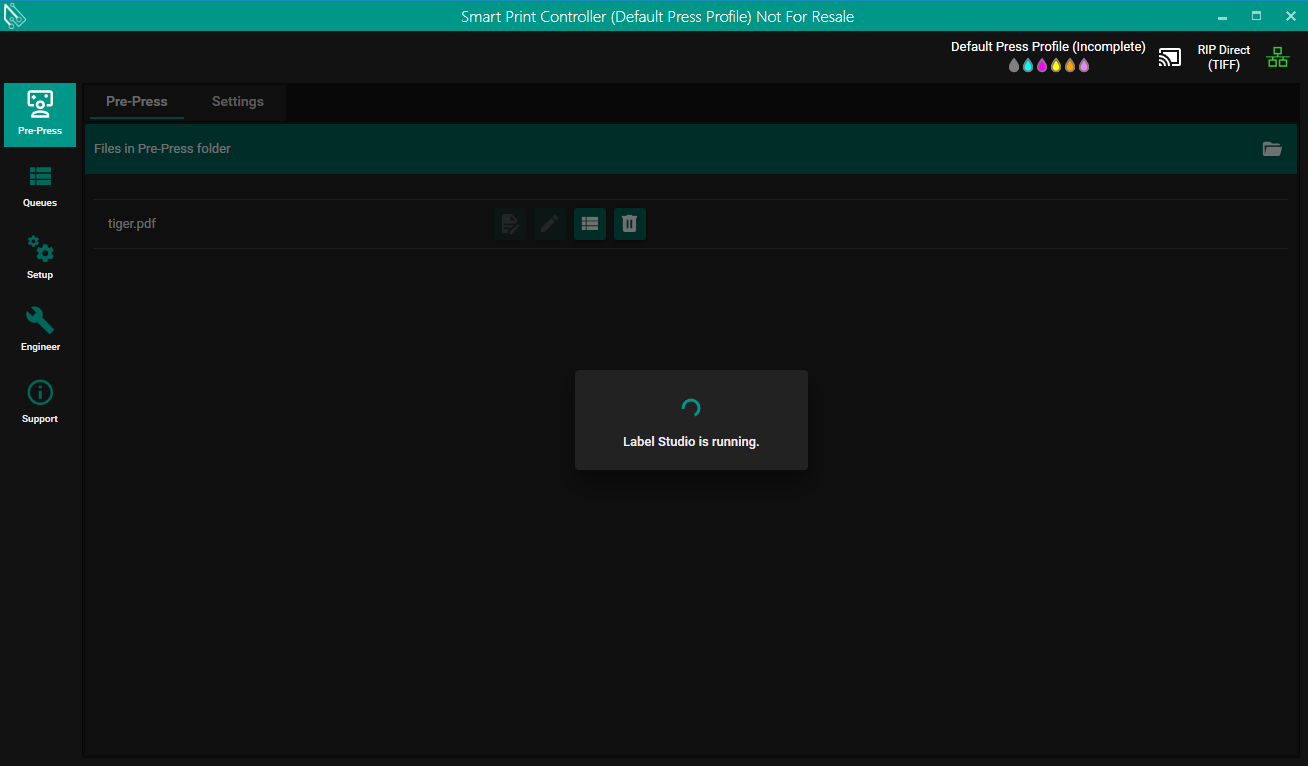Click the app logo in title bar
Viewport: 1308px width, 766px height.
[x=15, y=16]
